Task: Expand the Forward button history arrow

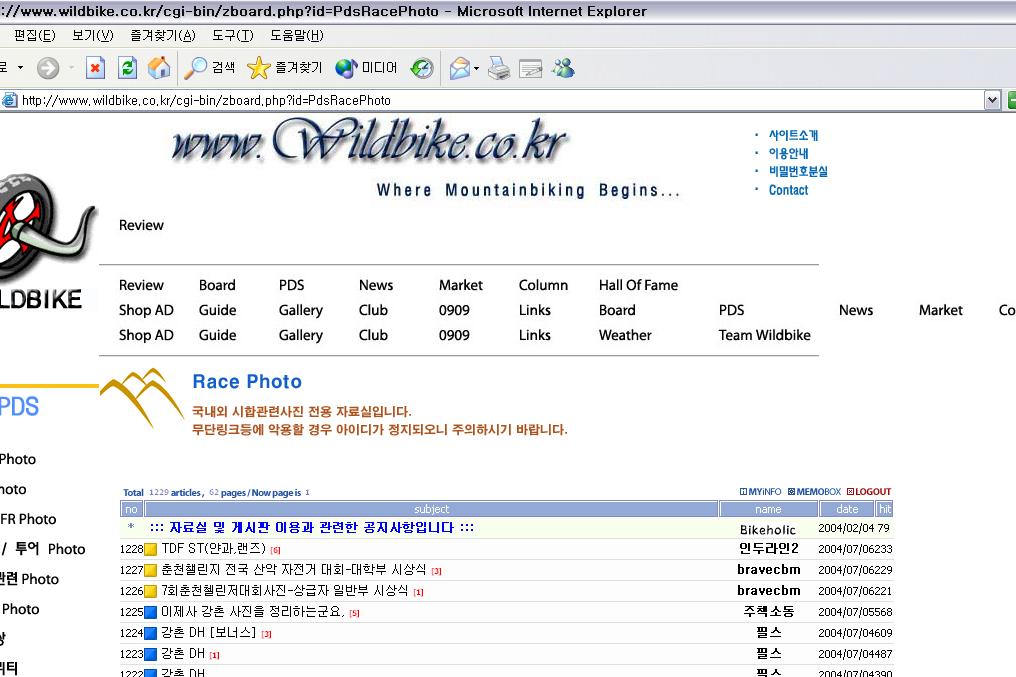Action: tap(71, 67)
